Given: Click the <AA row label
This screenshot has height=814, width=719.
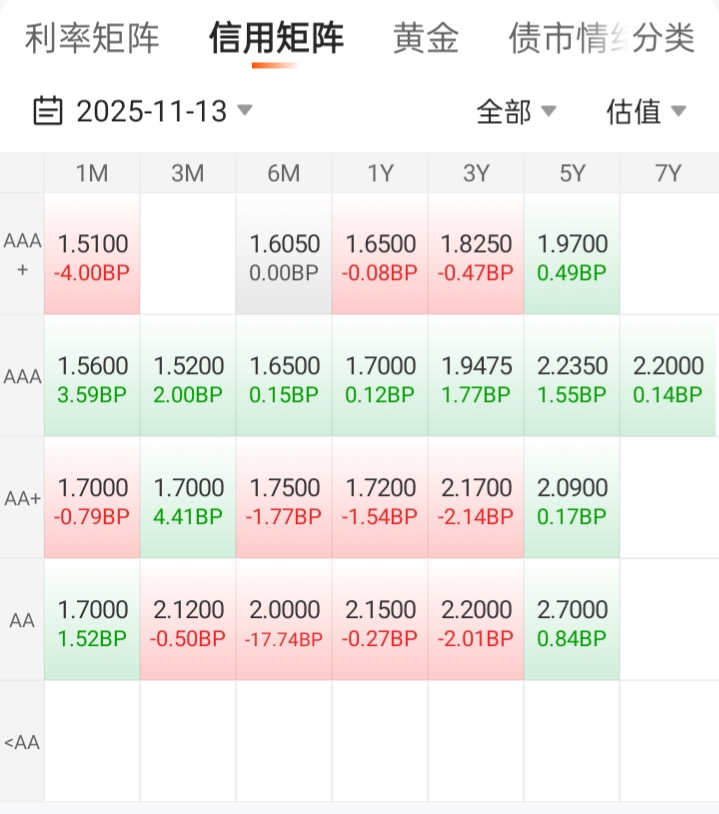Looking at the screenshot, I should [x=22, y=742].
